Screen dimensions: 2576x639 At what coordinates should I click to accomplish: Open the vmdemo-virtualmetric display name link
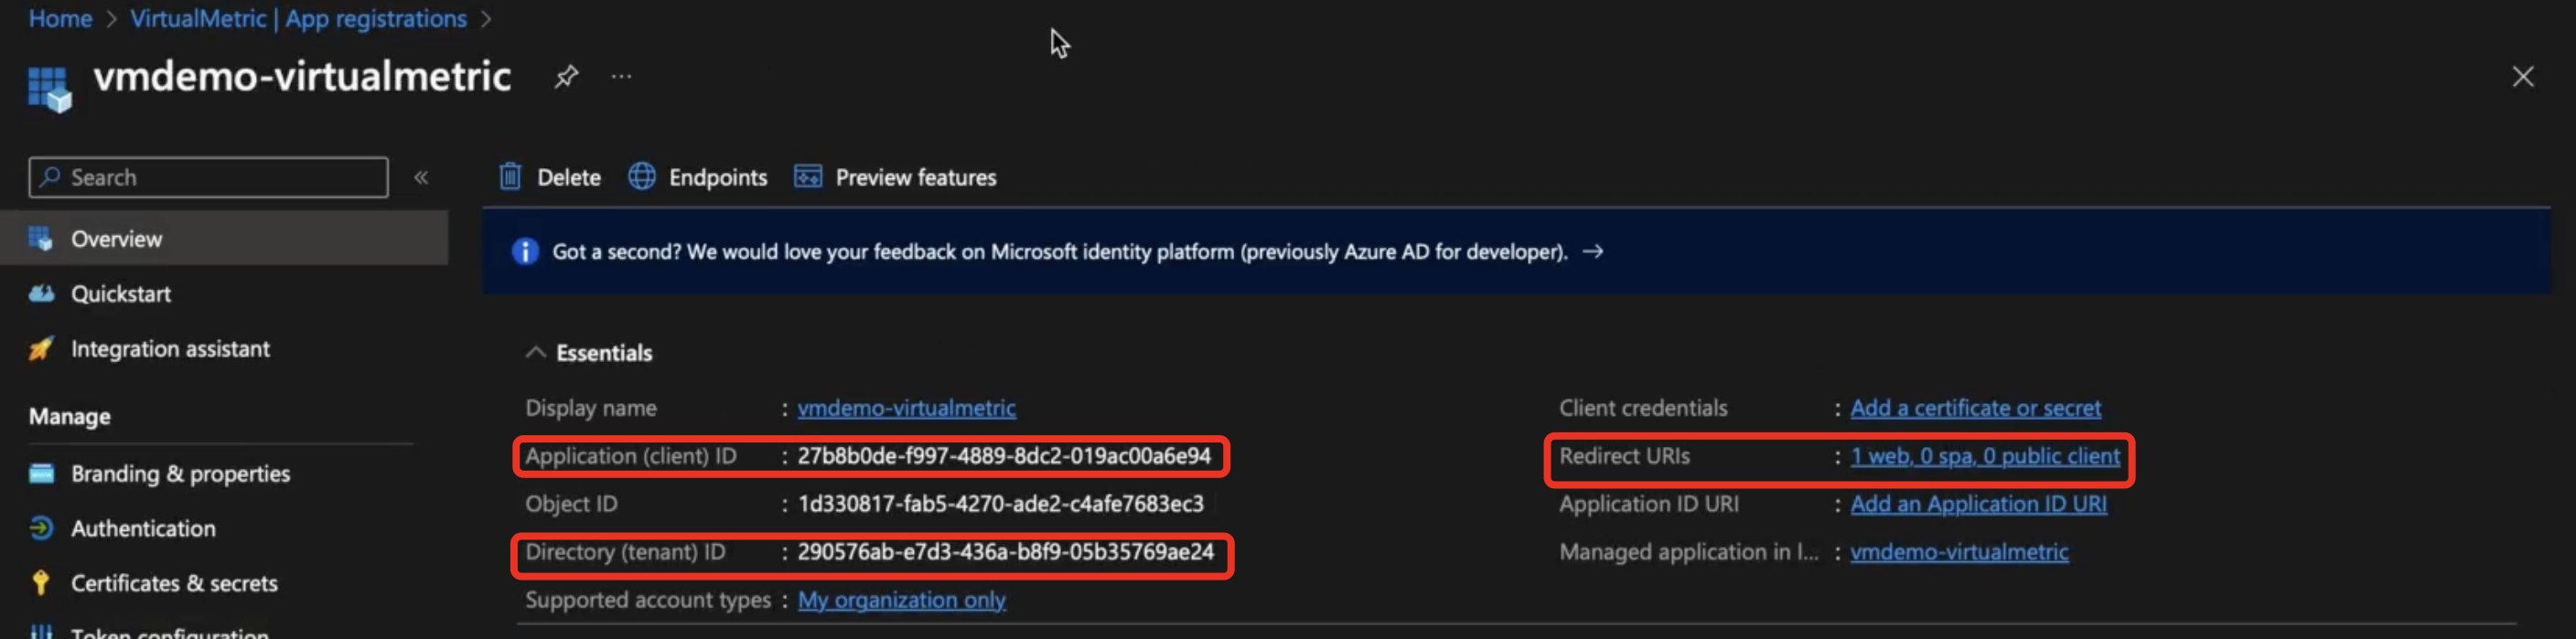(x=906, y=408)
